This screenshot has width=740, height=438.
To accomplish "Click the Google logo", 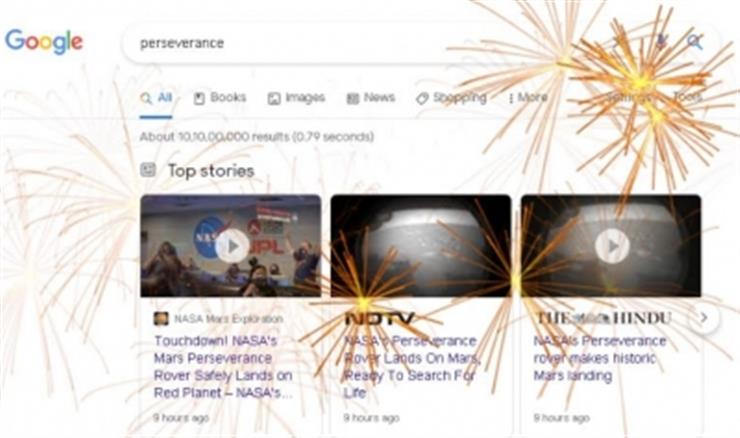I will [44, 42].
